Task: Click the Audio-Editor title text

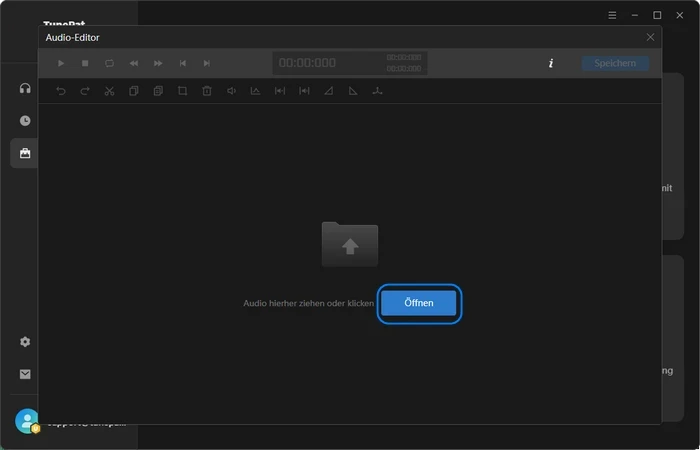Action: pyautogui.click(x=72, y=38)
